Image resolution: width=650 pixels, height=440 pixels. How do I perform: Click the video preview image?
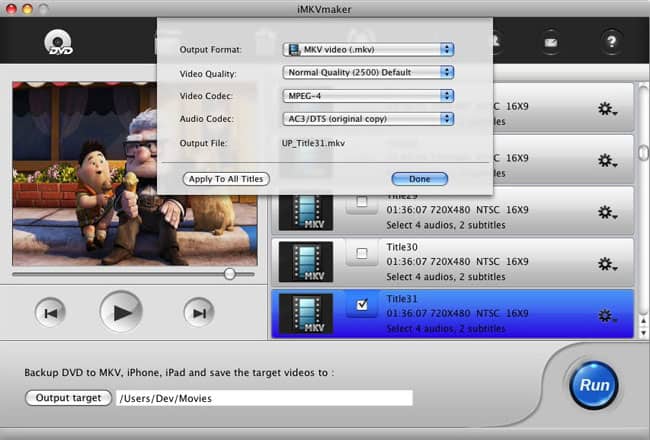[135, 174]
